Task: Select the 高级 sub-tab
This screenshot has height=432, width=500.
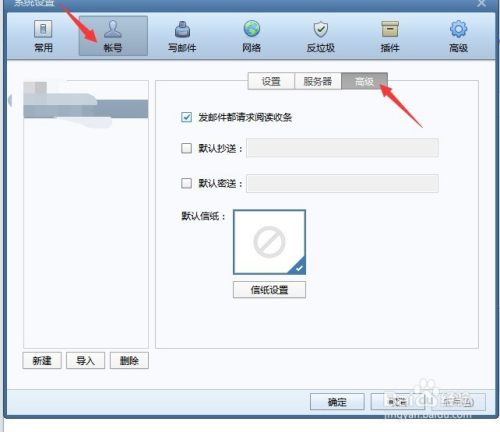Action: tap(364, 81)
